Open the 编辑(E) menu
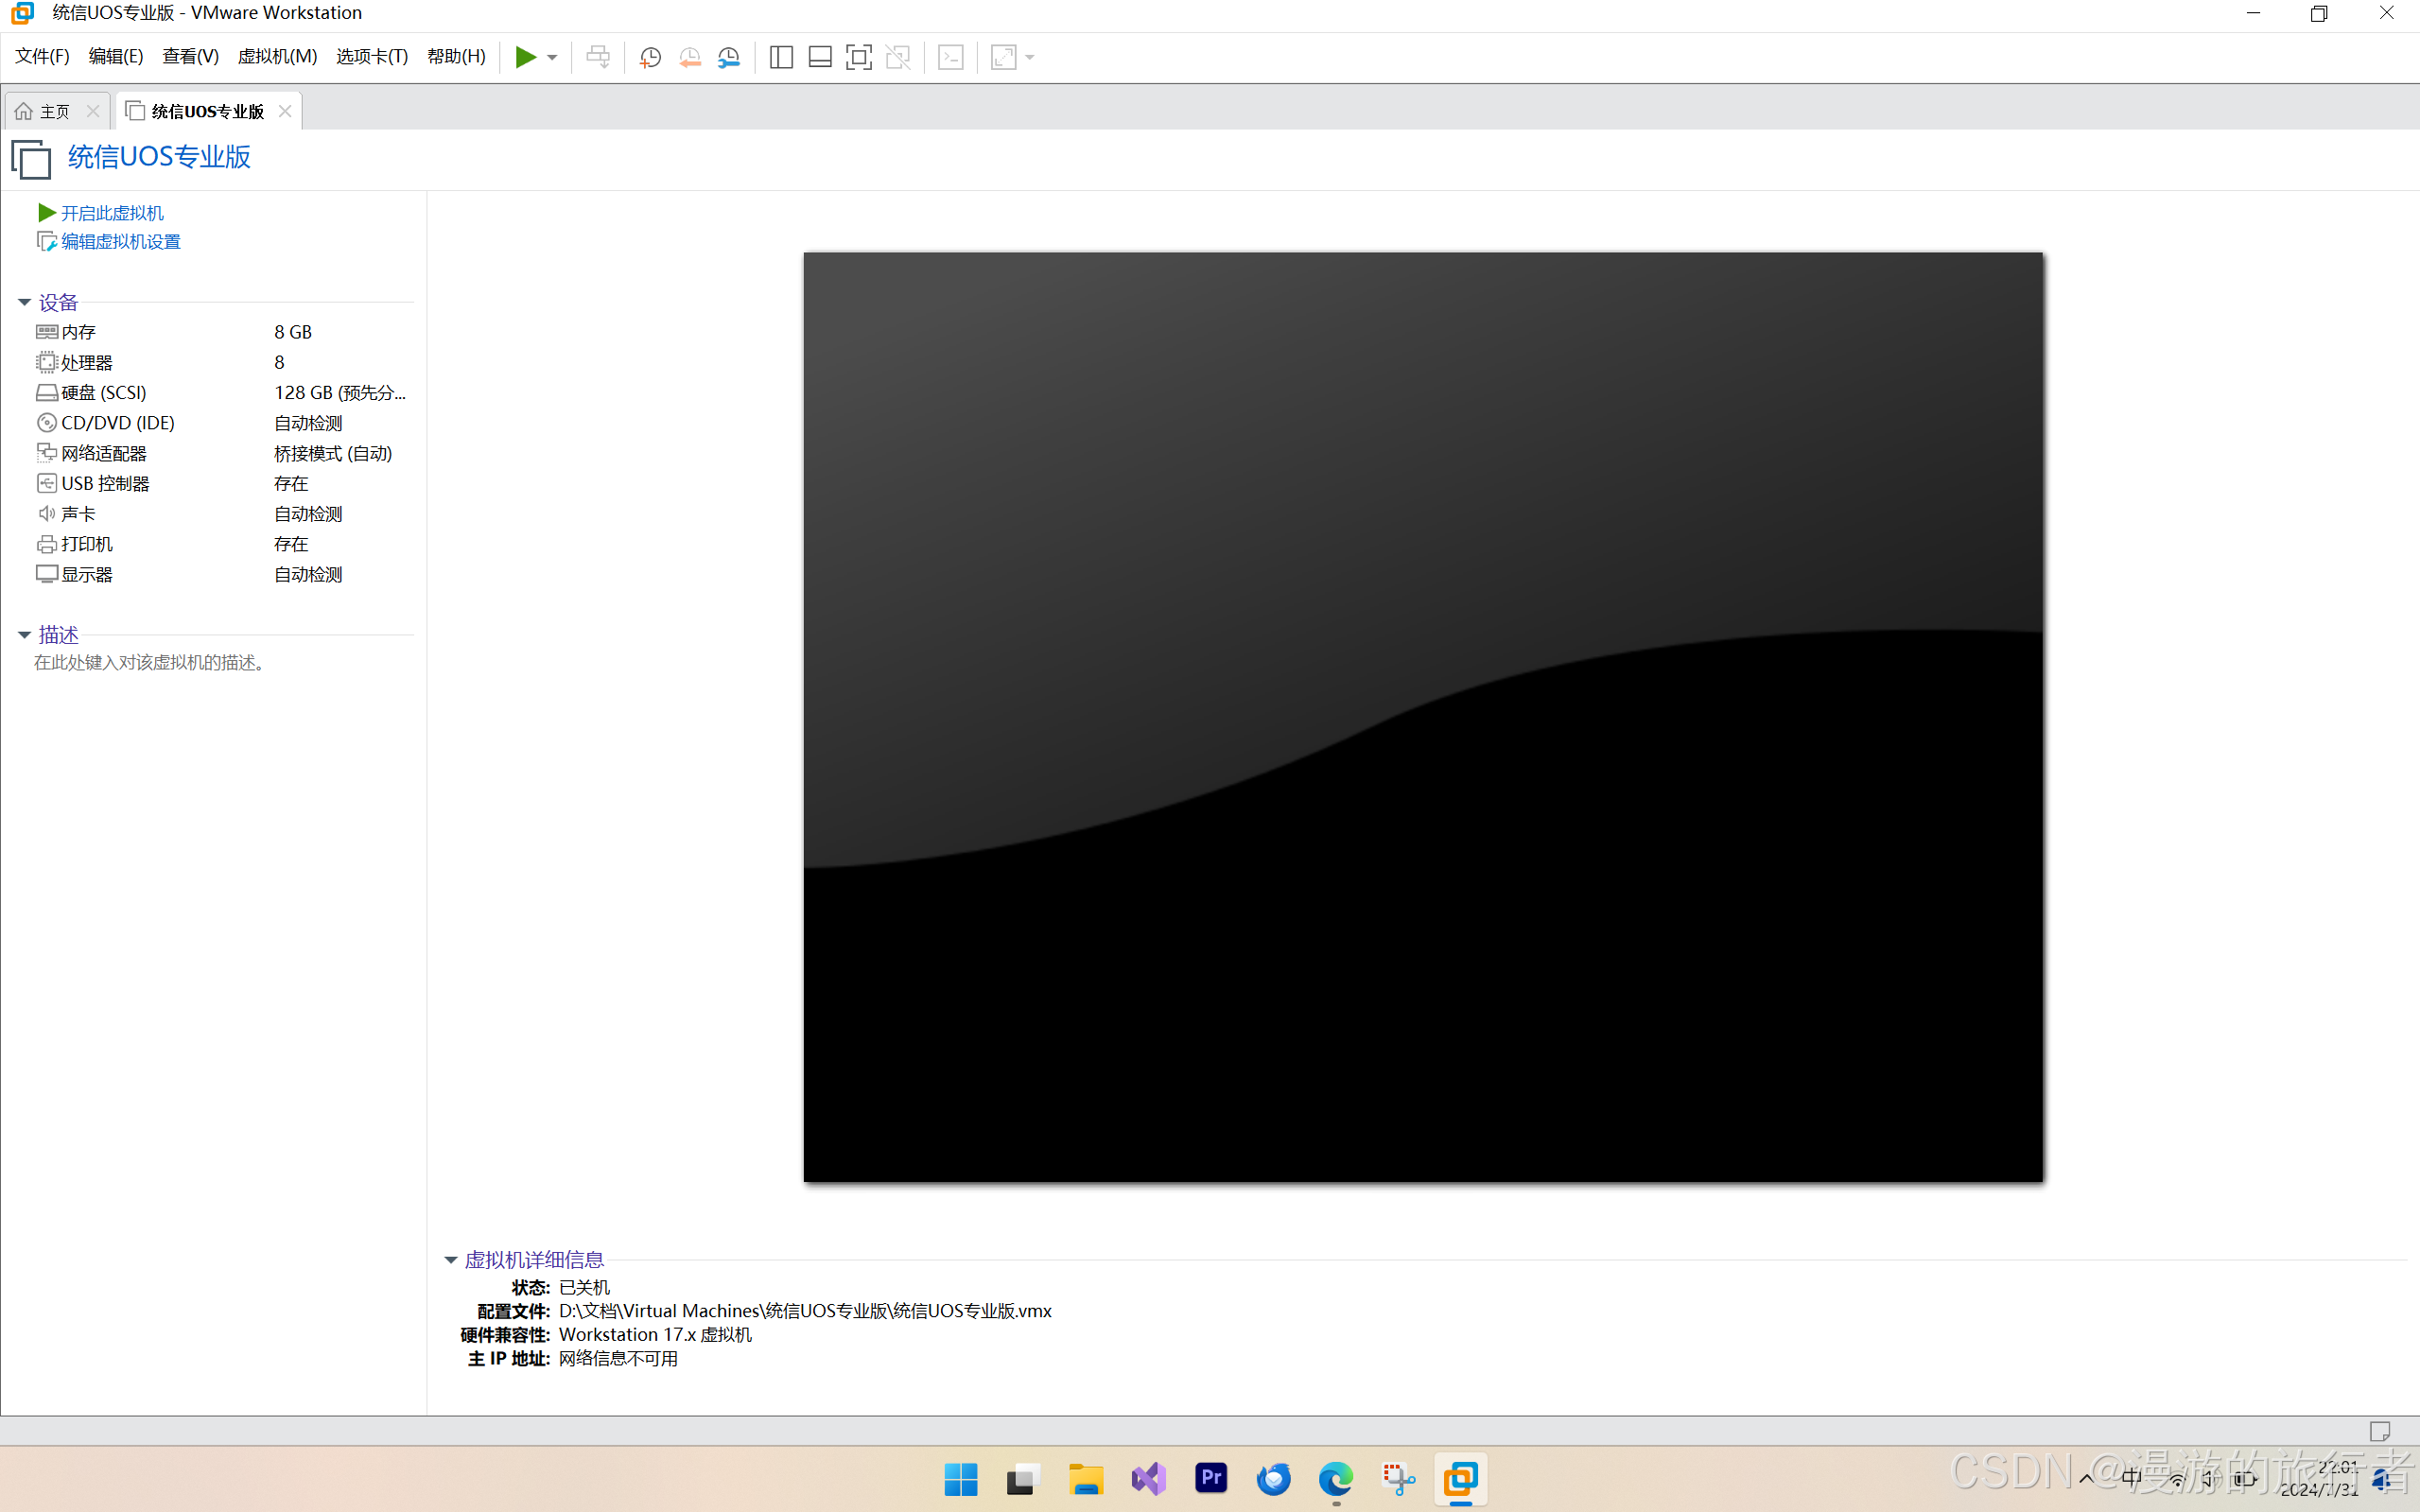This screenshot has width=2420, height=1512. click(116, 56)
